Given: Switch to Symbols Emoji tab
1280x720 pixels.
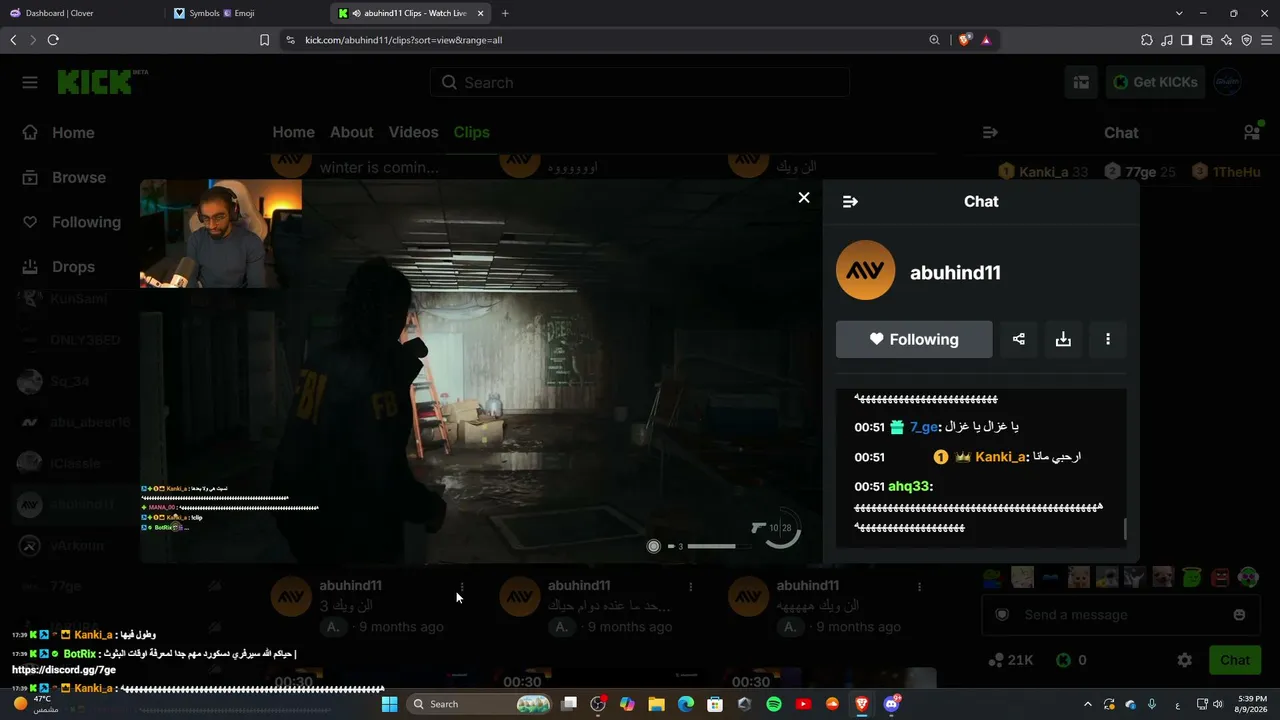Looking at the screenshot, I should (x=248, y=13).
